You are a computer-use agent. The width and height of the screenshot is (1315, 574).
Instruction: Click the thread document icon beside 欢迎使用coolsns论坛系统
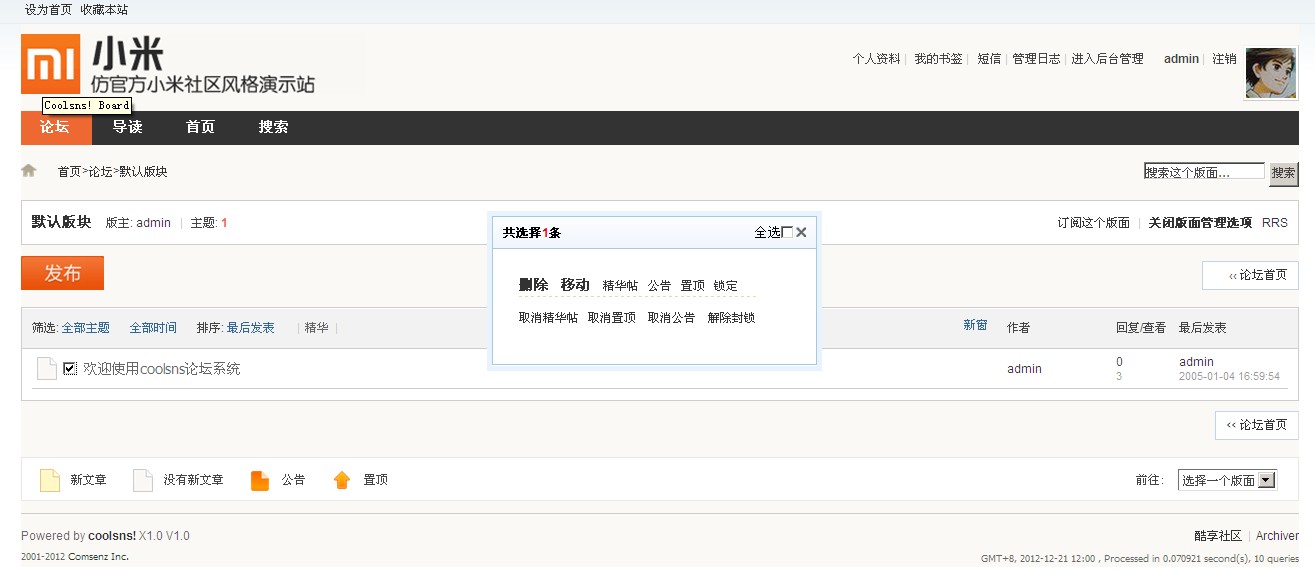point(47,369)
